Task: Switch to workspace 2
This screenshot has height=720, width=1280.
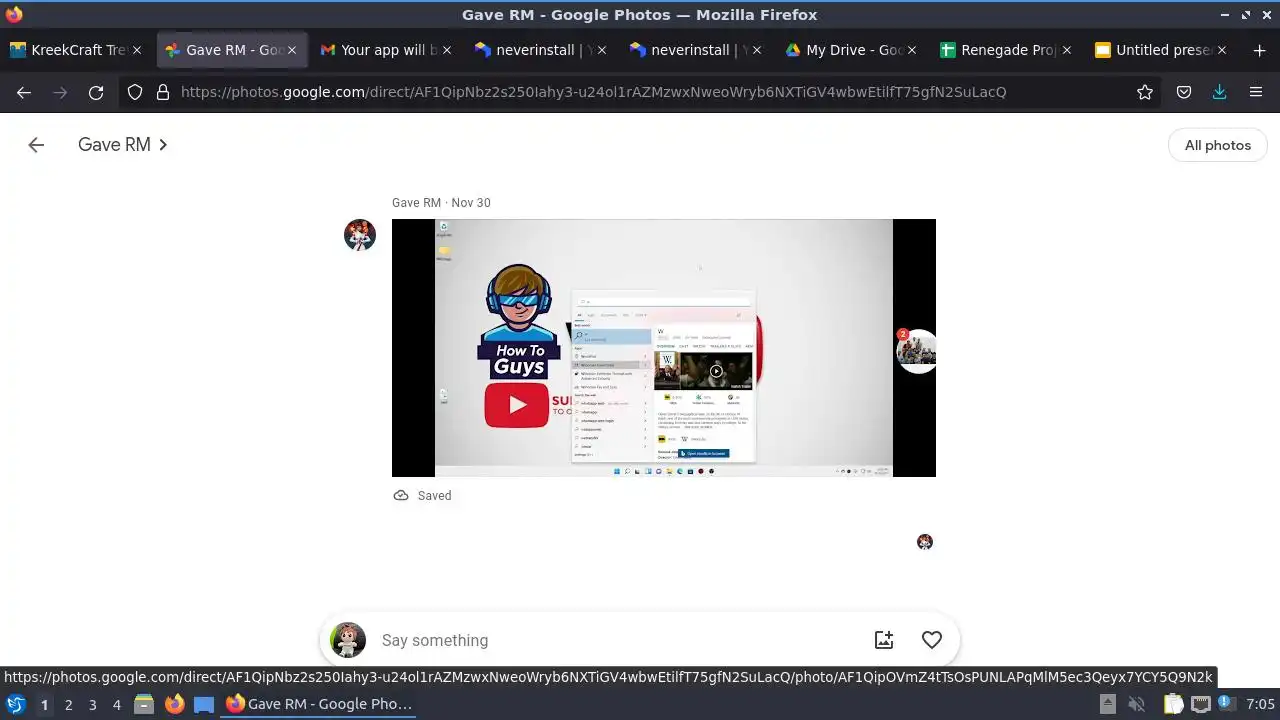Action: click(x=68, y=705)
